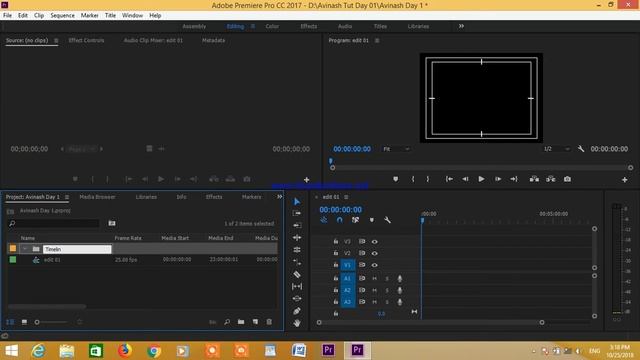Toggle V2 track output eye
640x360 pixels.
[374, 253]
